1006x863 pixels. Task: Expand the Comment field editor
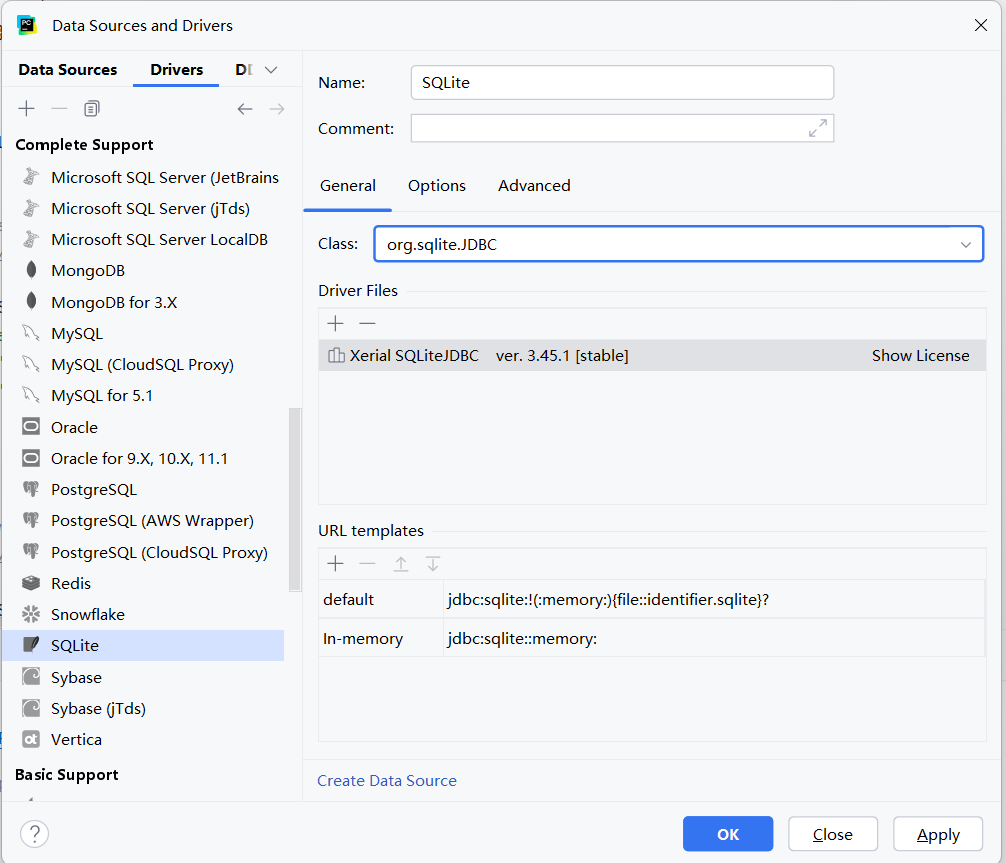(x=817, y=128)
